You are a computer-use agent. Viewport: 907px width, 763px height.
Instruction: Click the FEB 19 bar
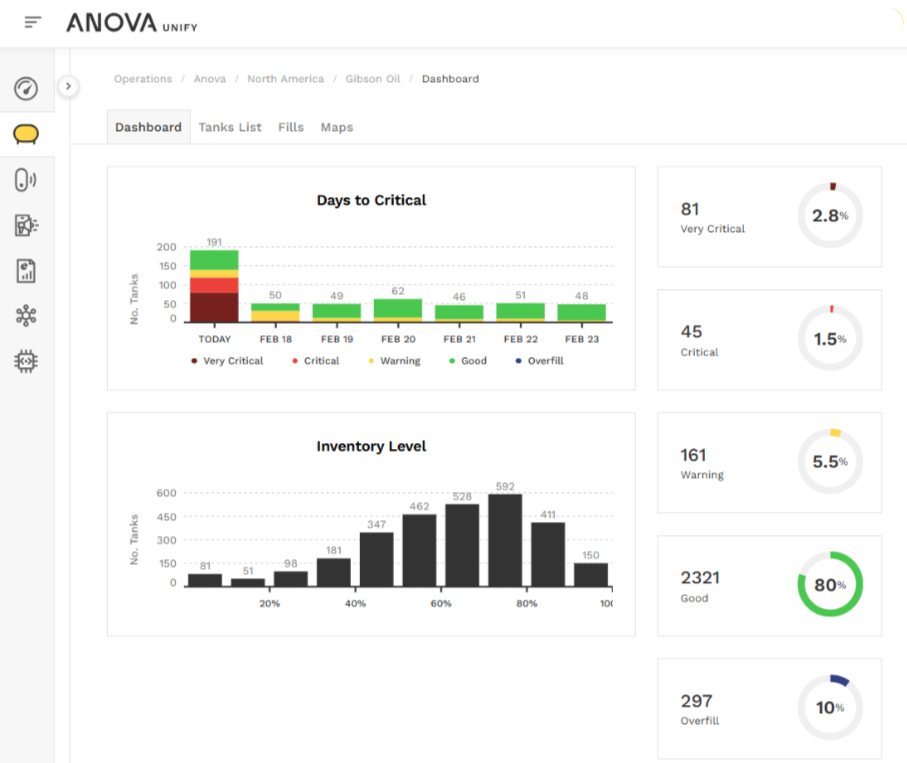click(x=337, y=312)
